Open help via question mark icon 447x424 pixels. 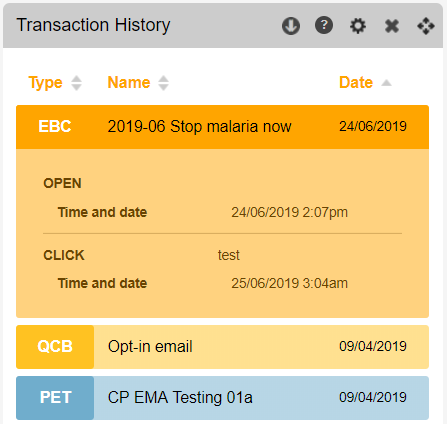point(324,25)
